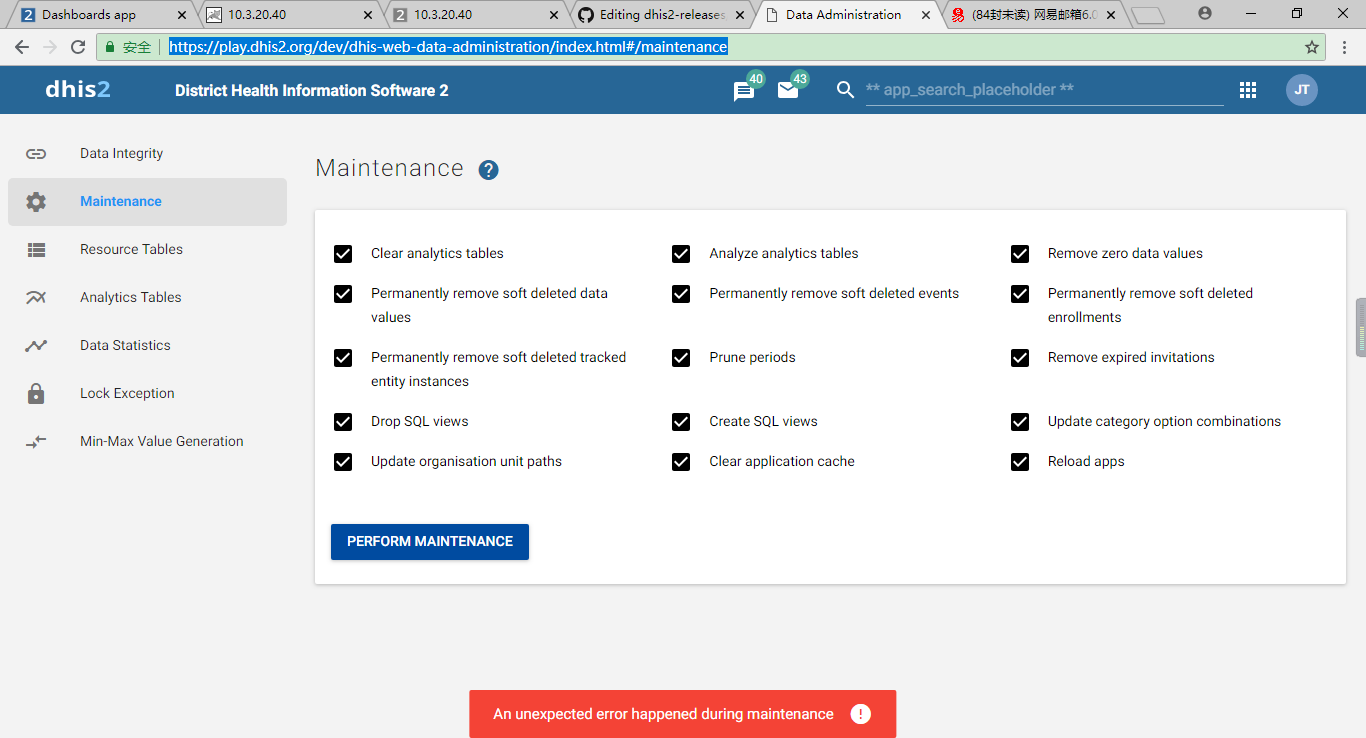Dismiss error alert via exclamation icon
Viewport: 1366px width, 738px height.
(x=860, y=714)
